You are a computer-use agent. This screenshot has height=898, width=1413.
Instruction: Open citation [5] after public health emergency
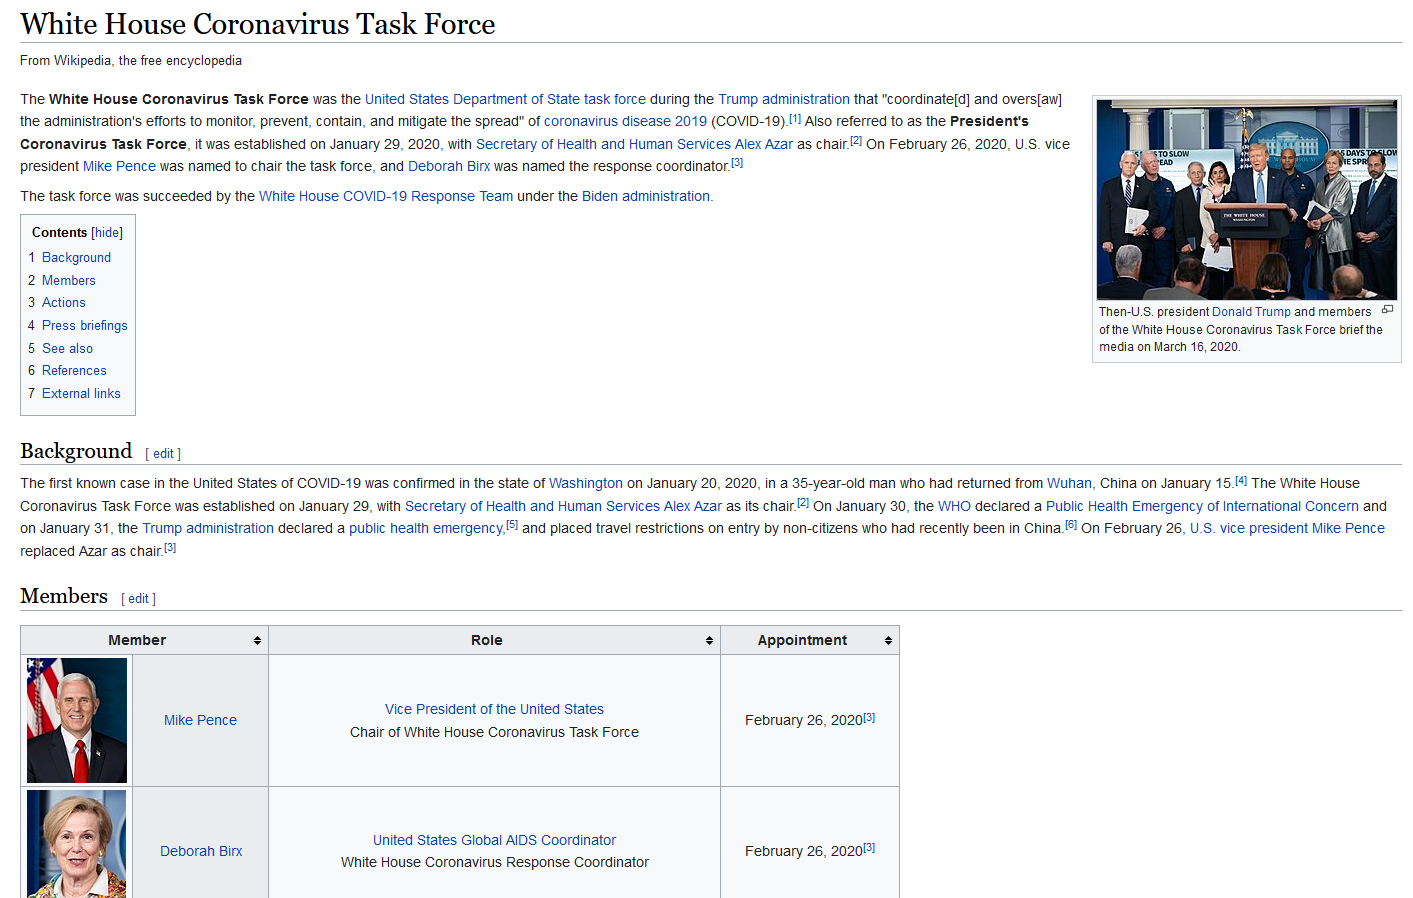point(512,525)
